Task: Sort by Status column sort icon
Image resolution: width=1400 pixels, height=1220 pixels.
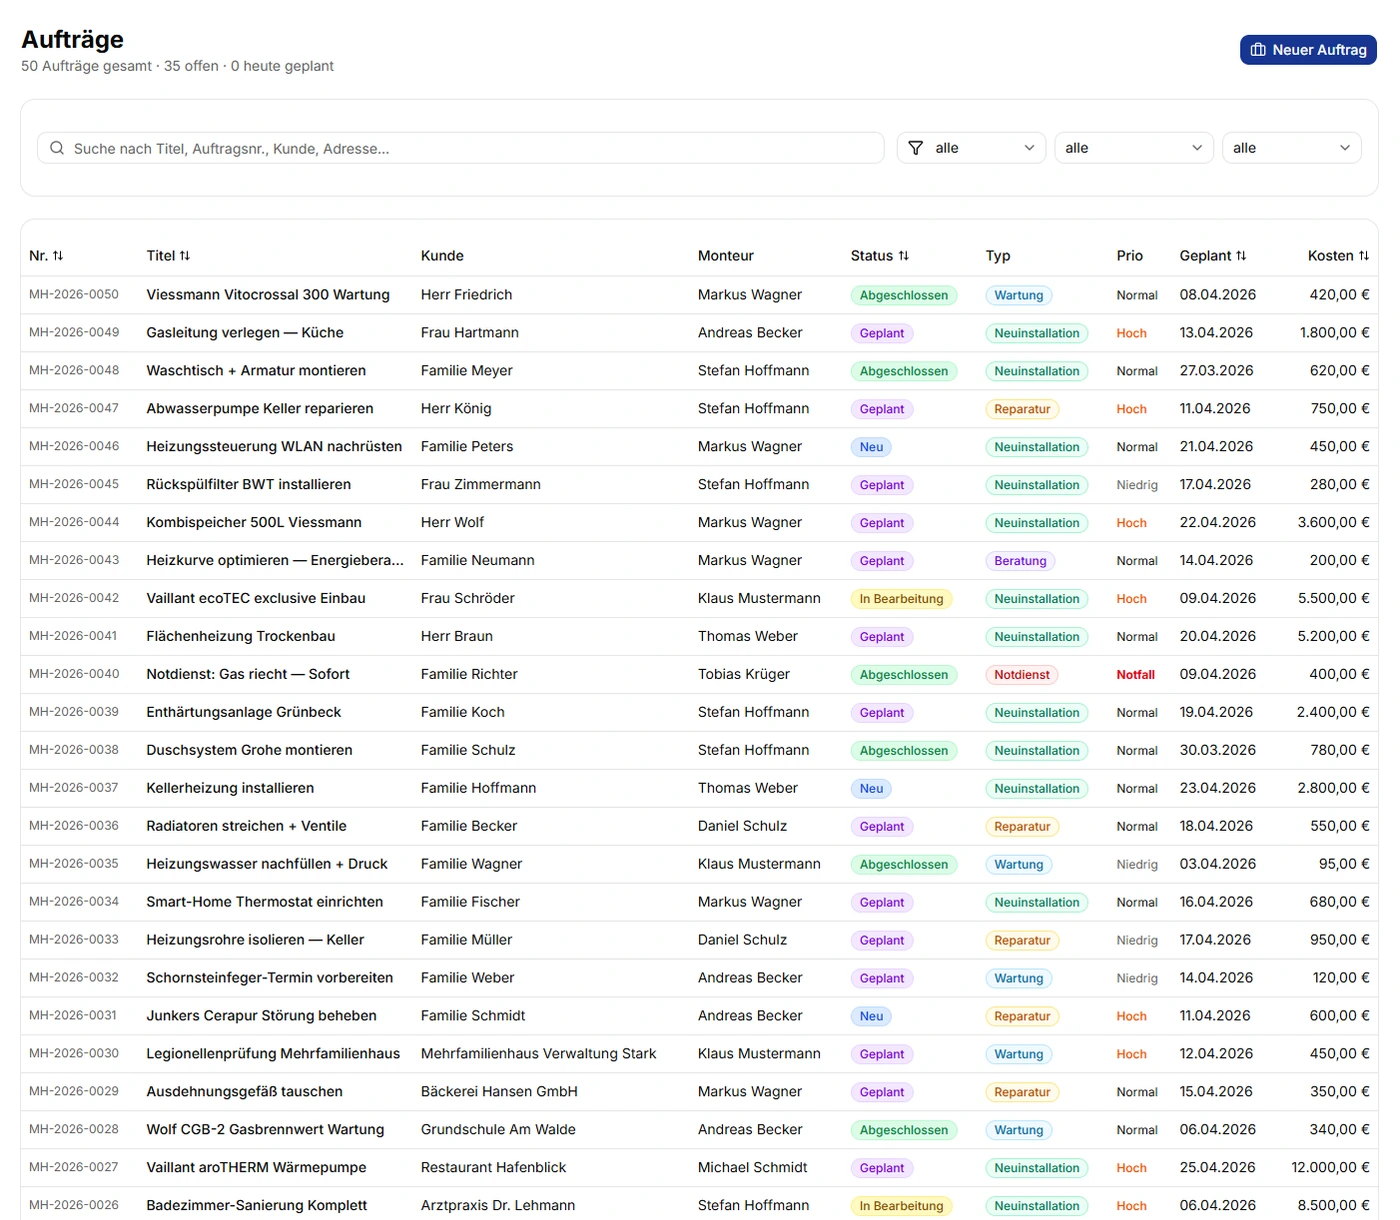Action: (x=904, y=256)
